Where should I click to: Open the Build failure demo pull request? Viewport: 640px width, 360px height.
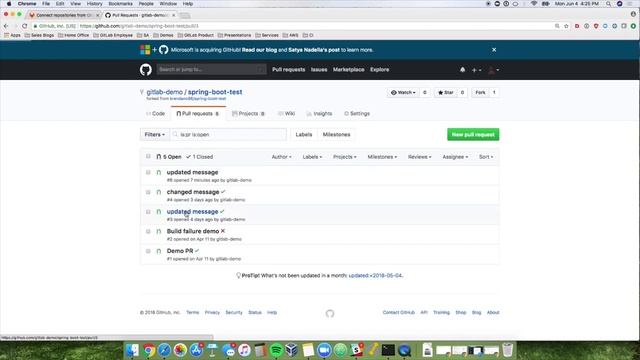[193, 231]
